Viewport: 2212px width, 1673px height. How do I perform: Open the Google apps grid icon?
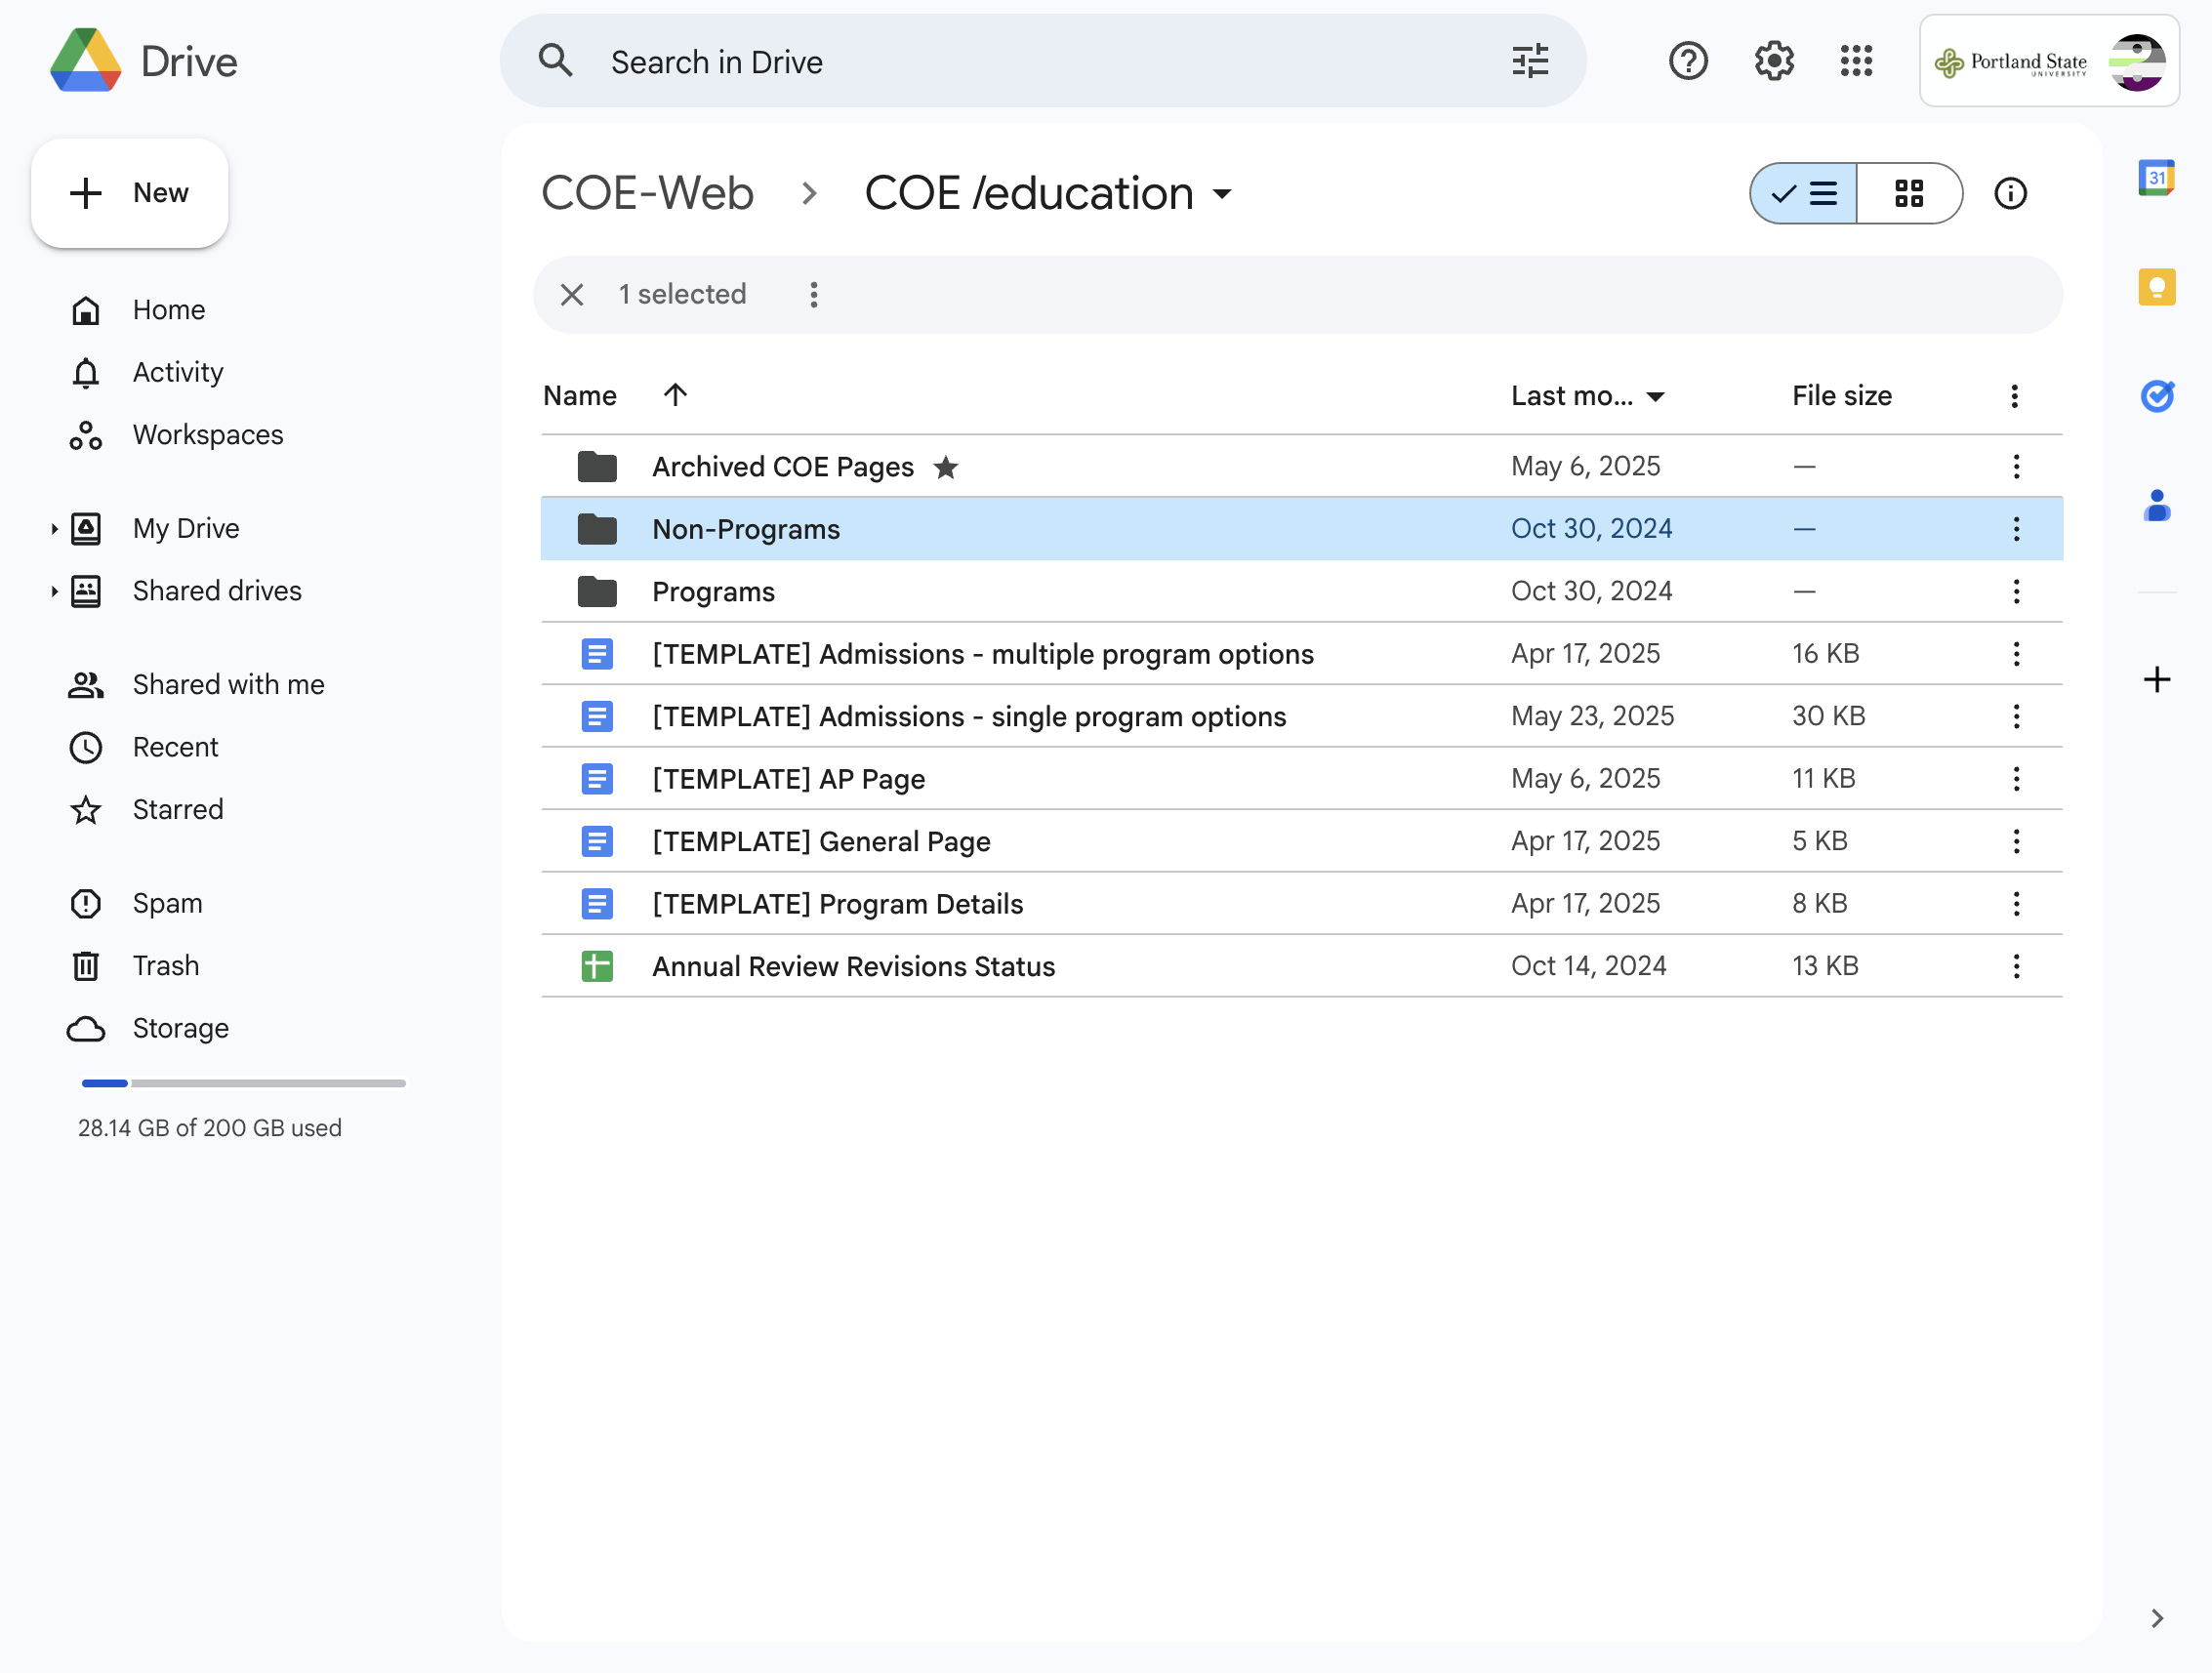(1856, 61)
